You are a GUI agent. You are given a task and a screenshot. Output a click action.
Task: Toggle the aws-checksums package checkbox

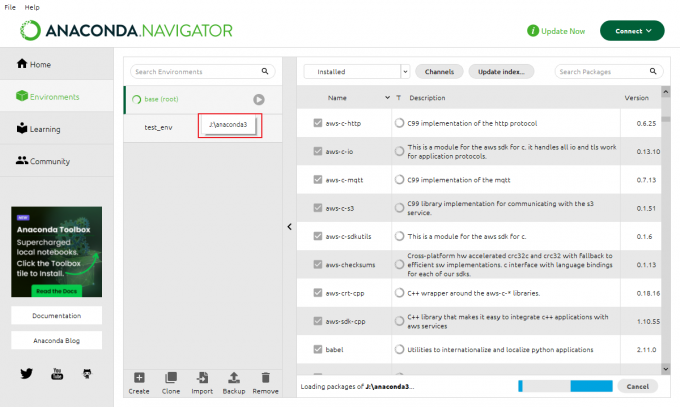click(x=318, y=264)
